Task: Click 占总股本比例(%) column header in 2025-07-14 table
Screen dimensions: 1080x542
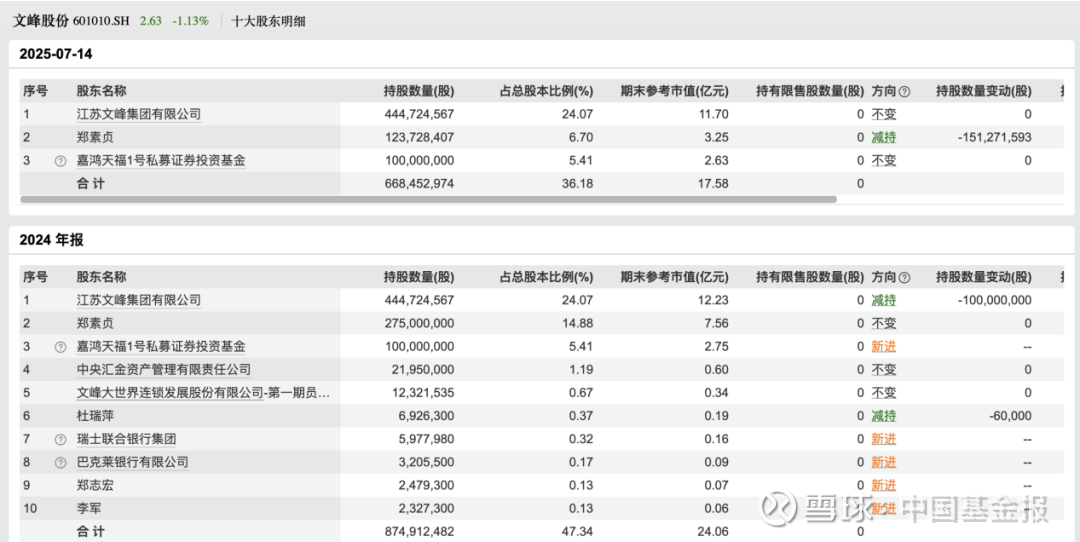Action: click(x=546, y=91)
